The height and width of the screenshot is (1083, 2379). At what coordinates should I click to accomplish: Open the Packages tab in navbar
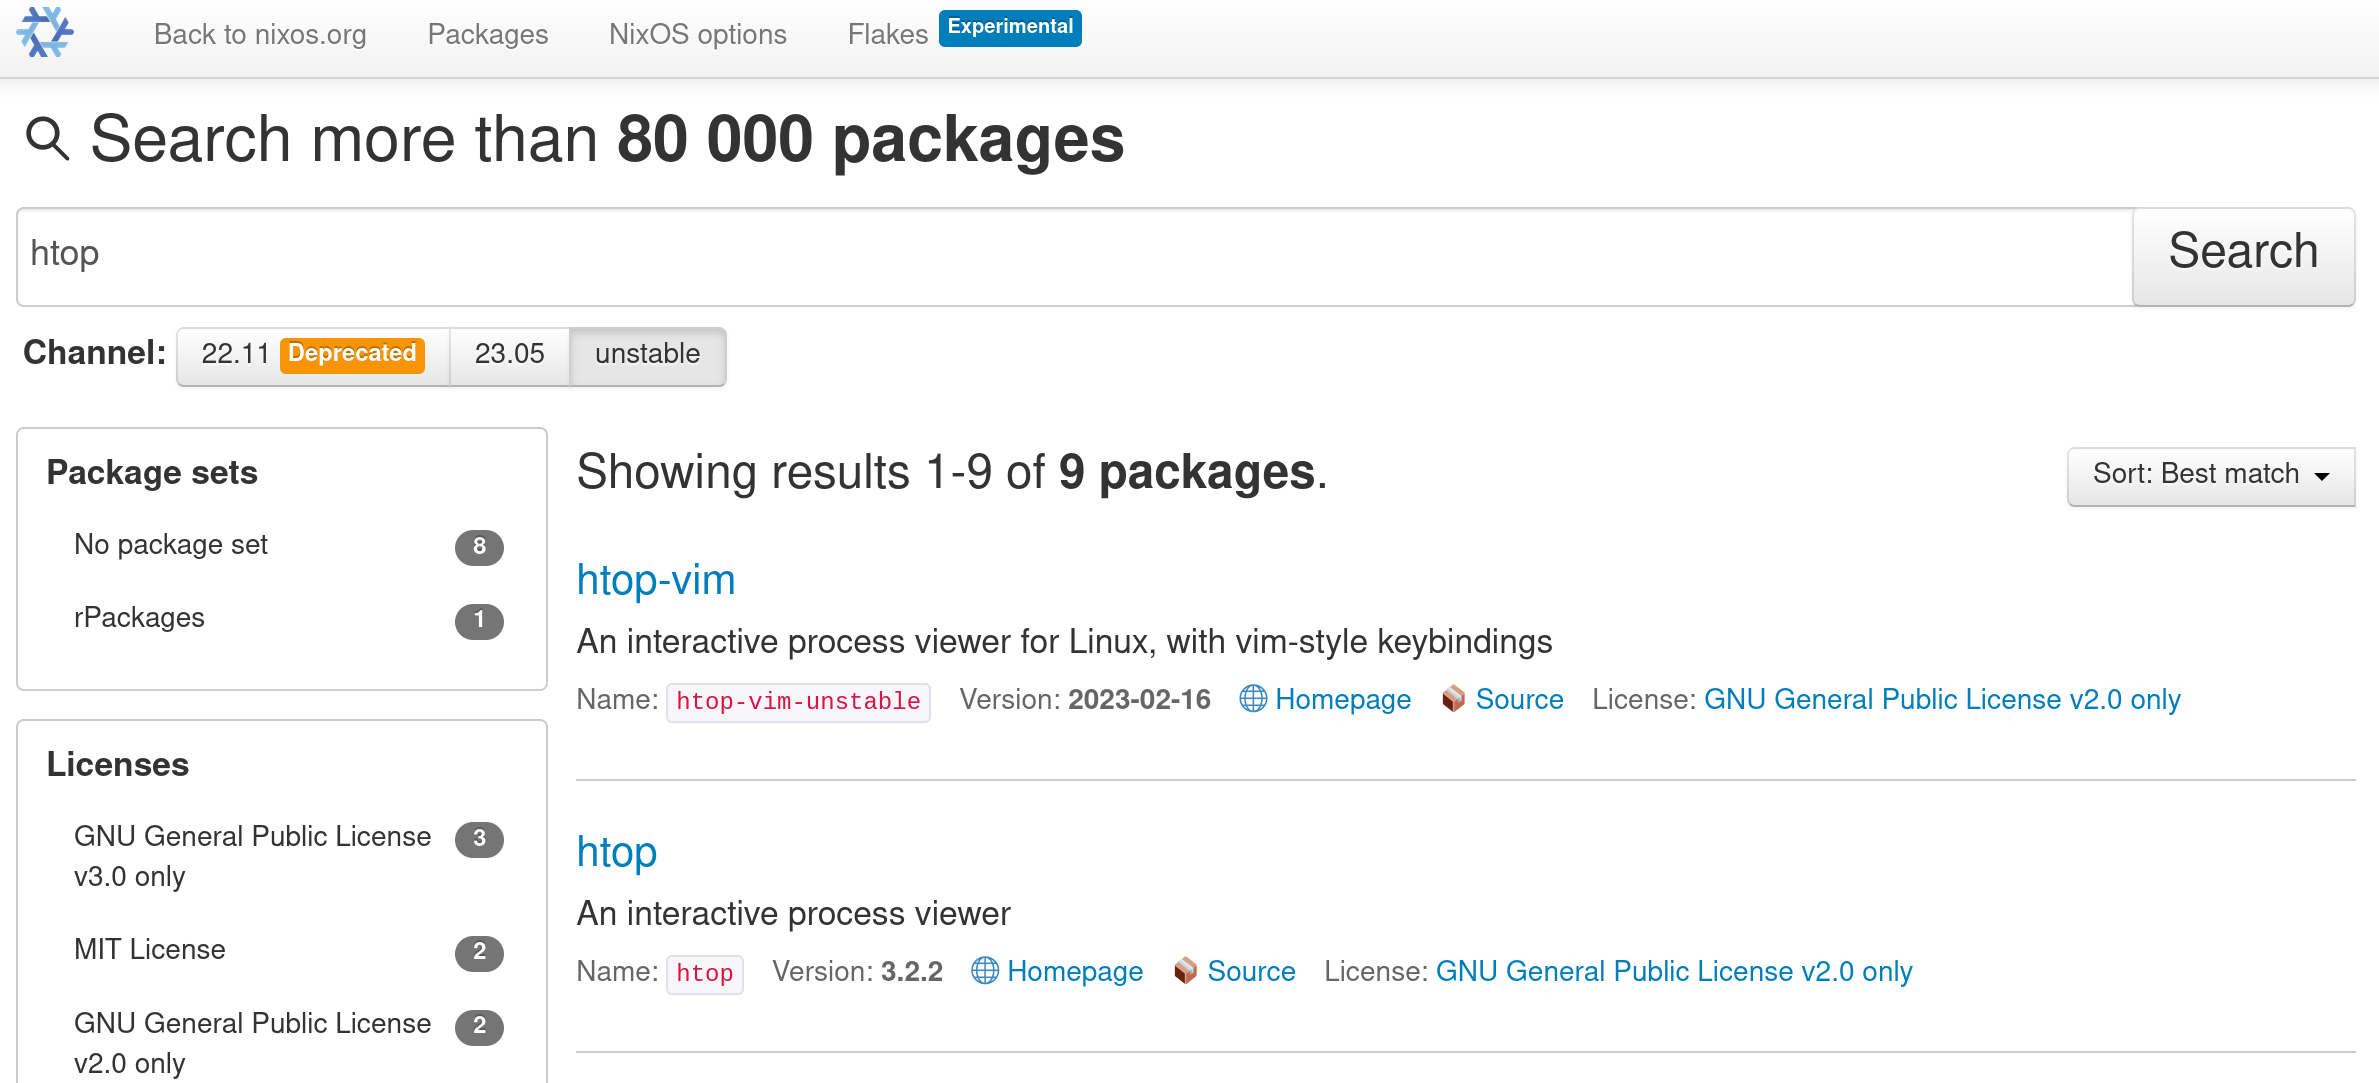click(x=487, y=35)
